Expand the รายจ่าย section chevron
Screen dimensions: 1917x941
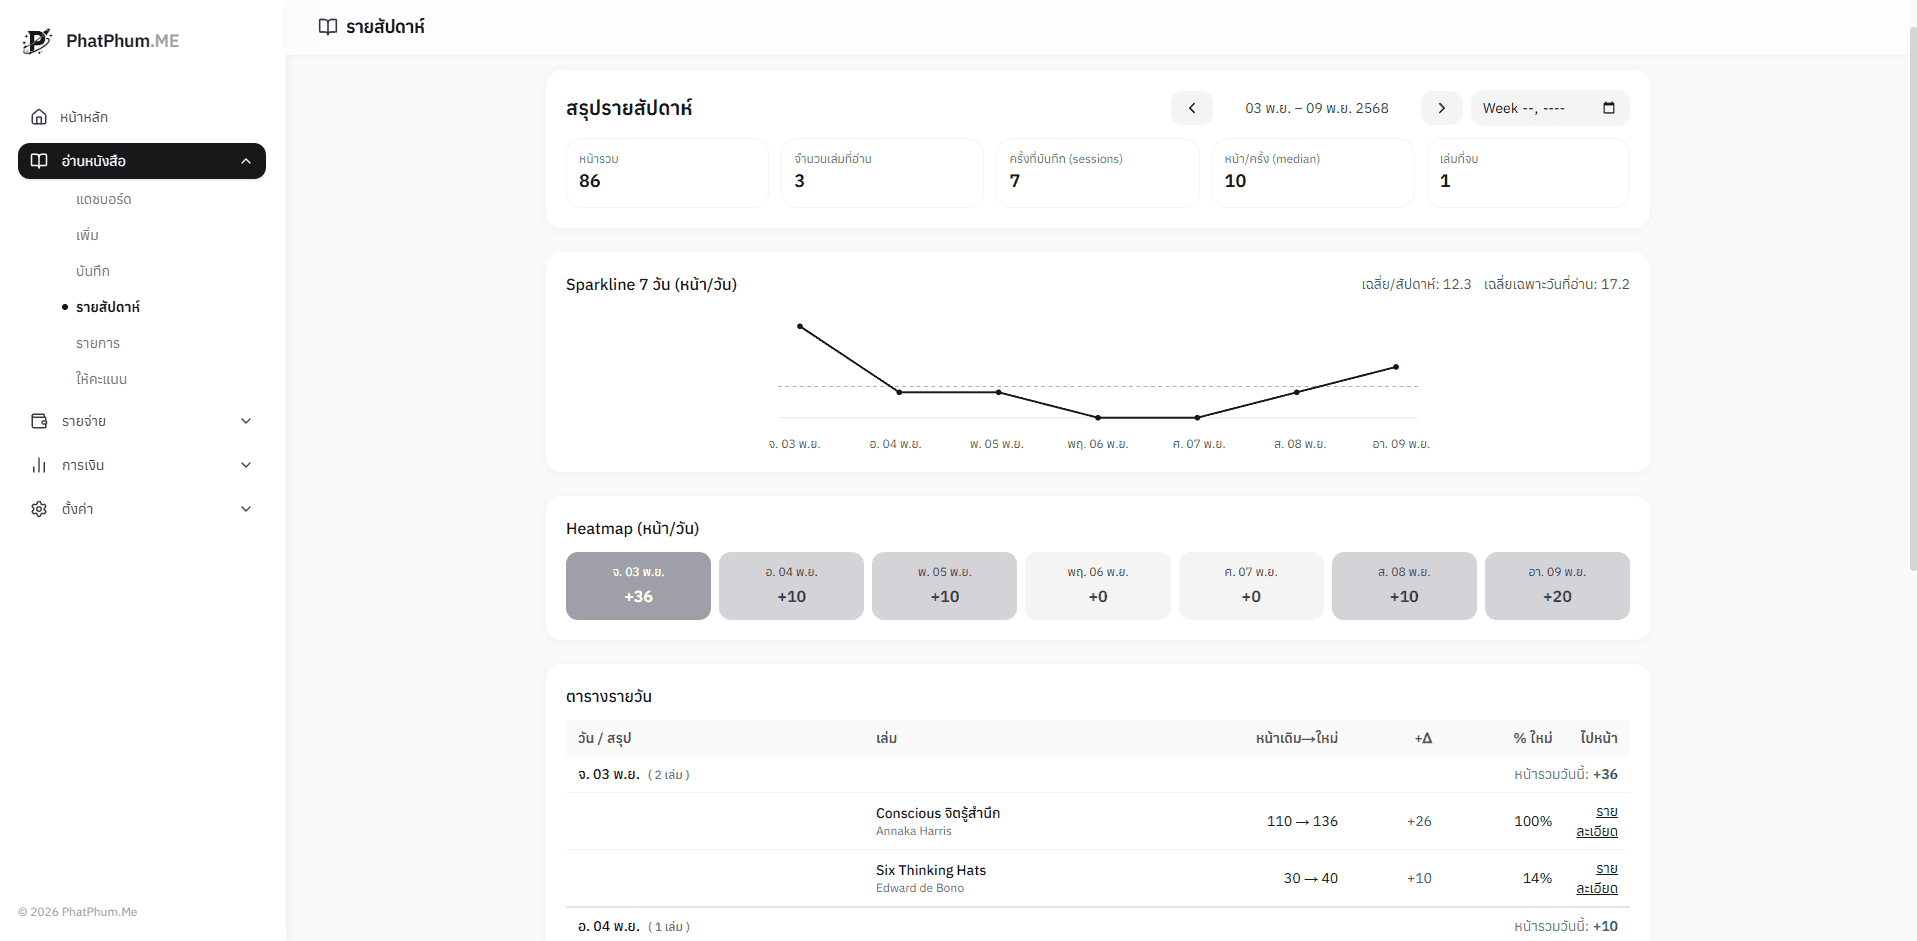pos(246,421)
